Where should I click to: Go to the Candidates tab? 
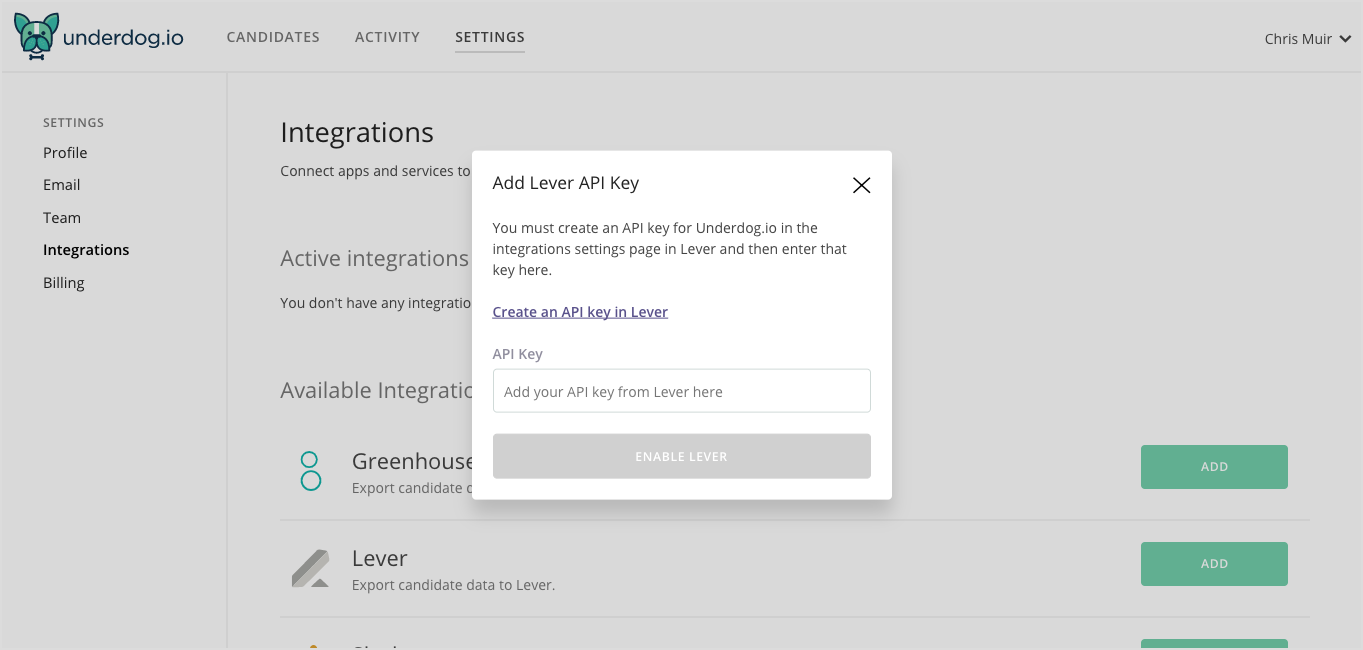[x=273, y=37]
